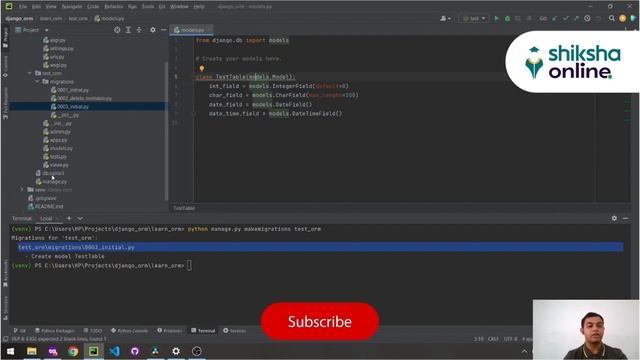Click the orange avatar icon in toolbar
Viewport: 640px width, 360px height.
(622, 18)
